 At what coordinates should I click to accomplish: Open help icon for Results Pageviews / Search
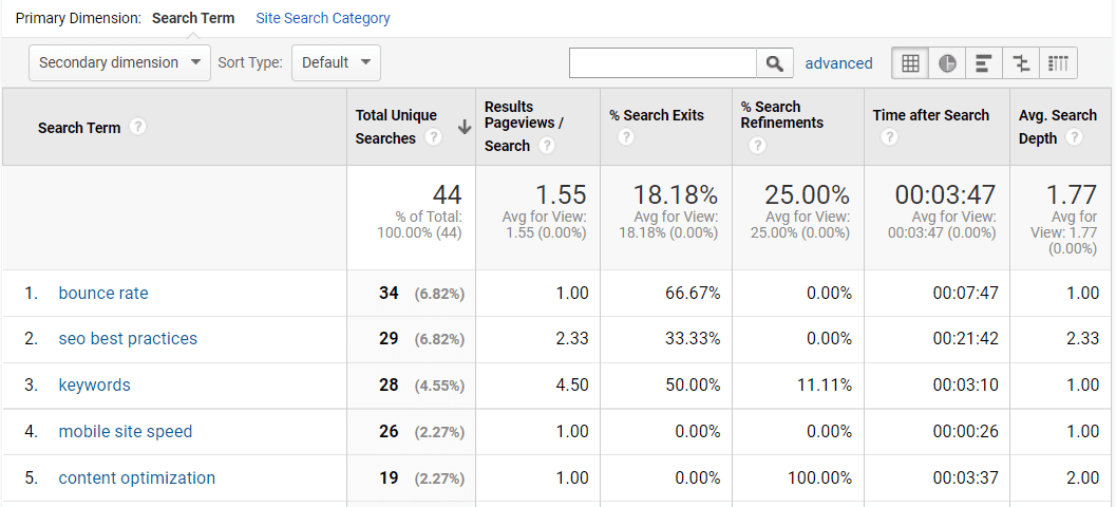coord(546,145)
